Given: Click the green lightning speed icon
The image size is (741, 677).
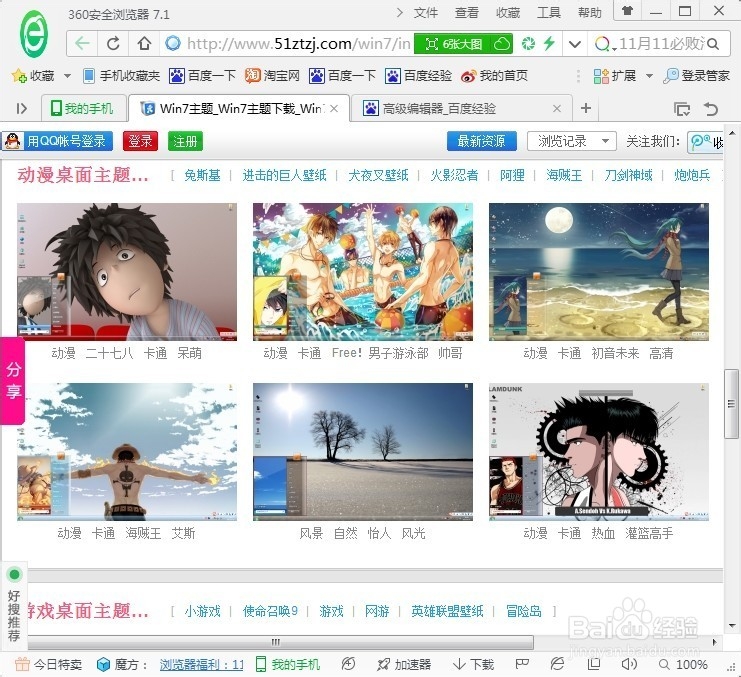Looking at the screenshot, I should point(549,43).
